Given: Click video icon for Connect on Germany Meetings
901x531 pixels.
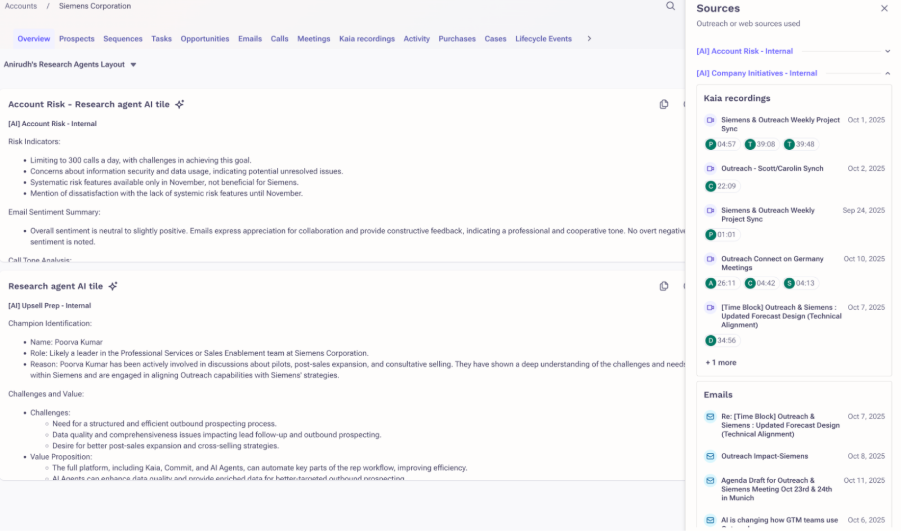Looking at the screenshot, I should point(710,259).
